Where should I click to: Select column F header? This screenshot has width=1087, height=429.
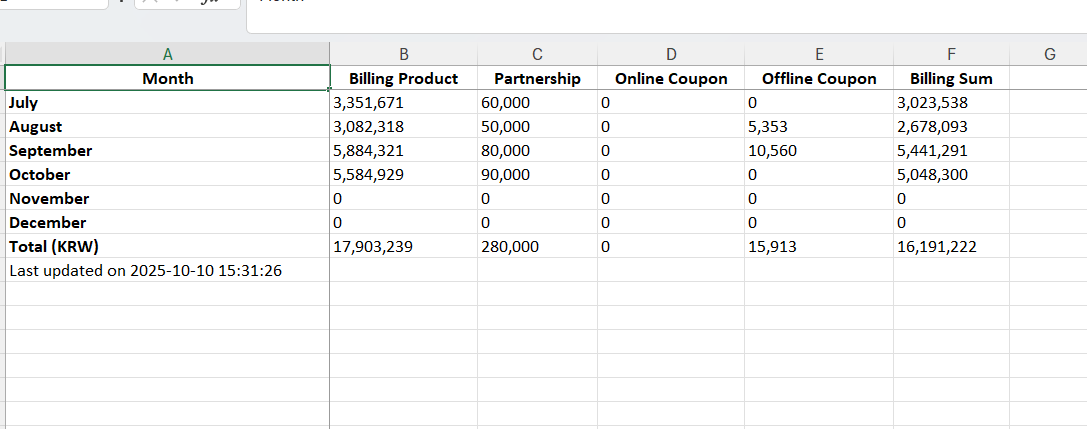951,54
